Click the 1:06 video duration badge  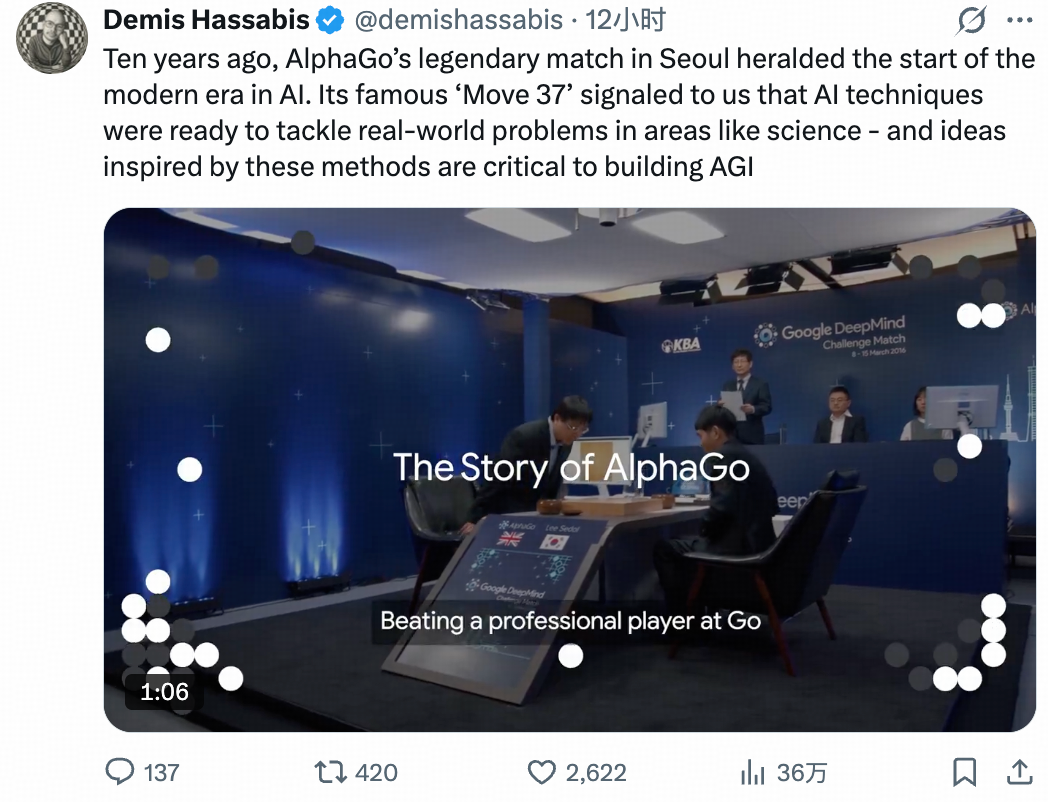point(164,691)
